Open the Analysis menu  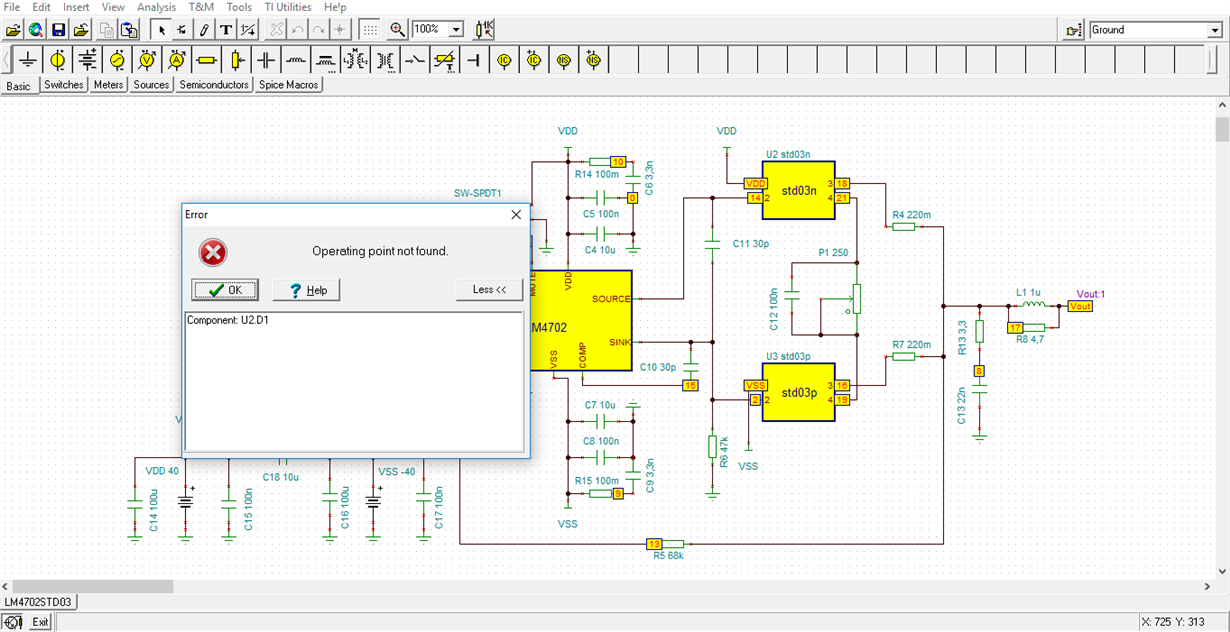pyautogui.click(x=156, y=7)
